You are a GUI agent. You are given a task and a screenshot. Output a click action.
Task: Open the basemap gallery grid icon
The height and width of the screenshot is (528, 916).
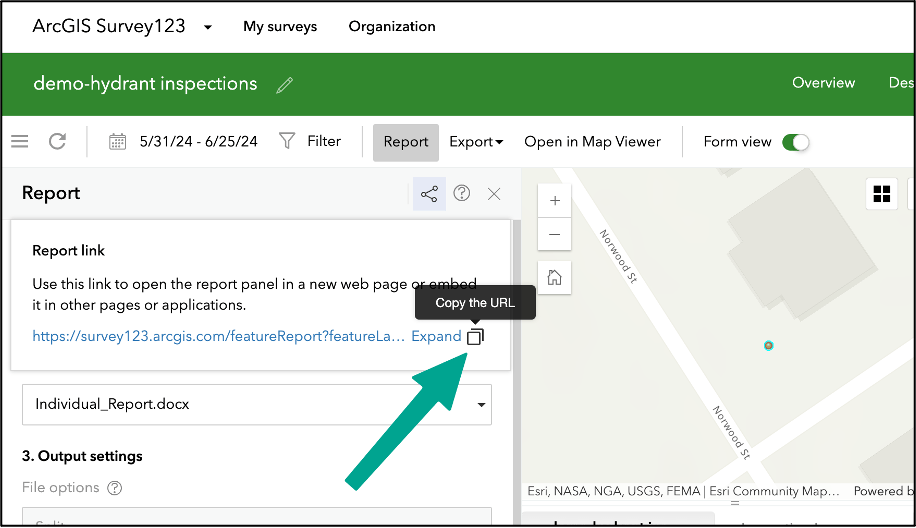882,194
